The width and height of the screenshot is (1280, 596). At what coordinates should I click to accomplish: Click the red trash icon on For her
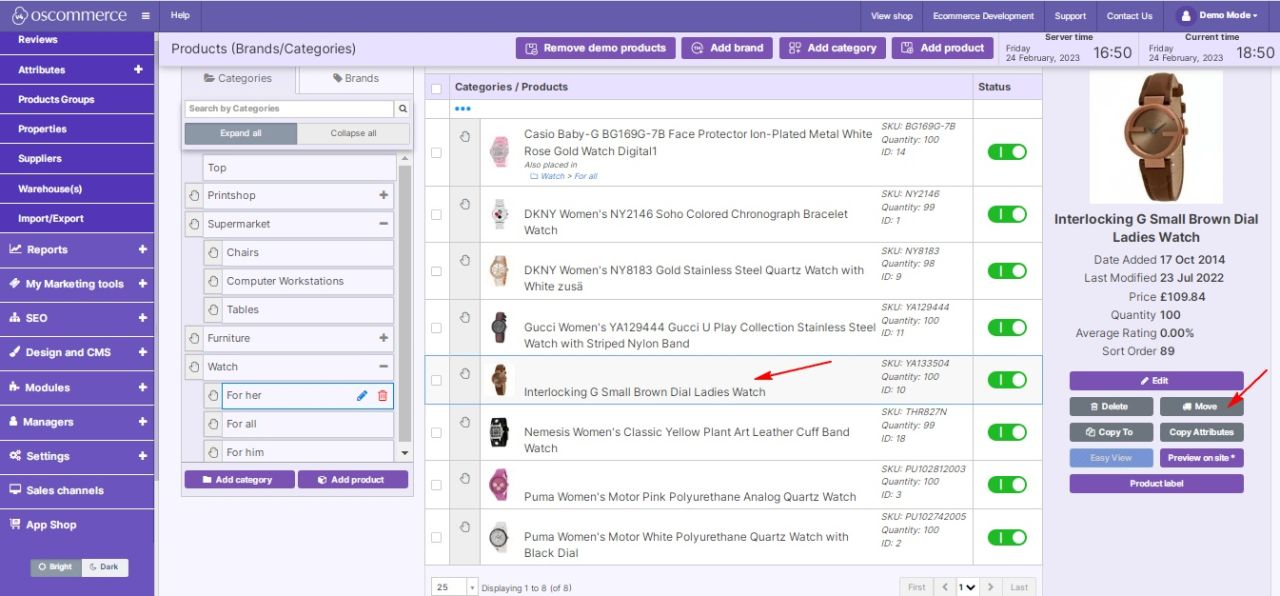click(x=382, y=396)
